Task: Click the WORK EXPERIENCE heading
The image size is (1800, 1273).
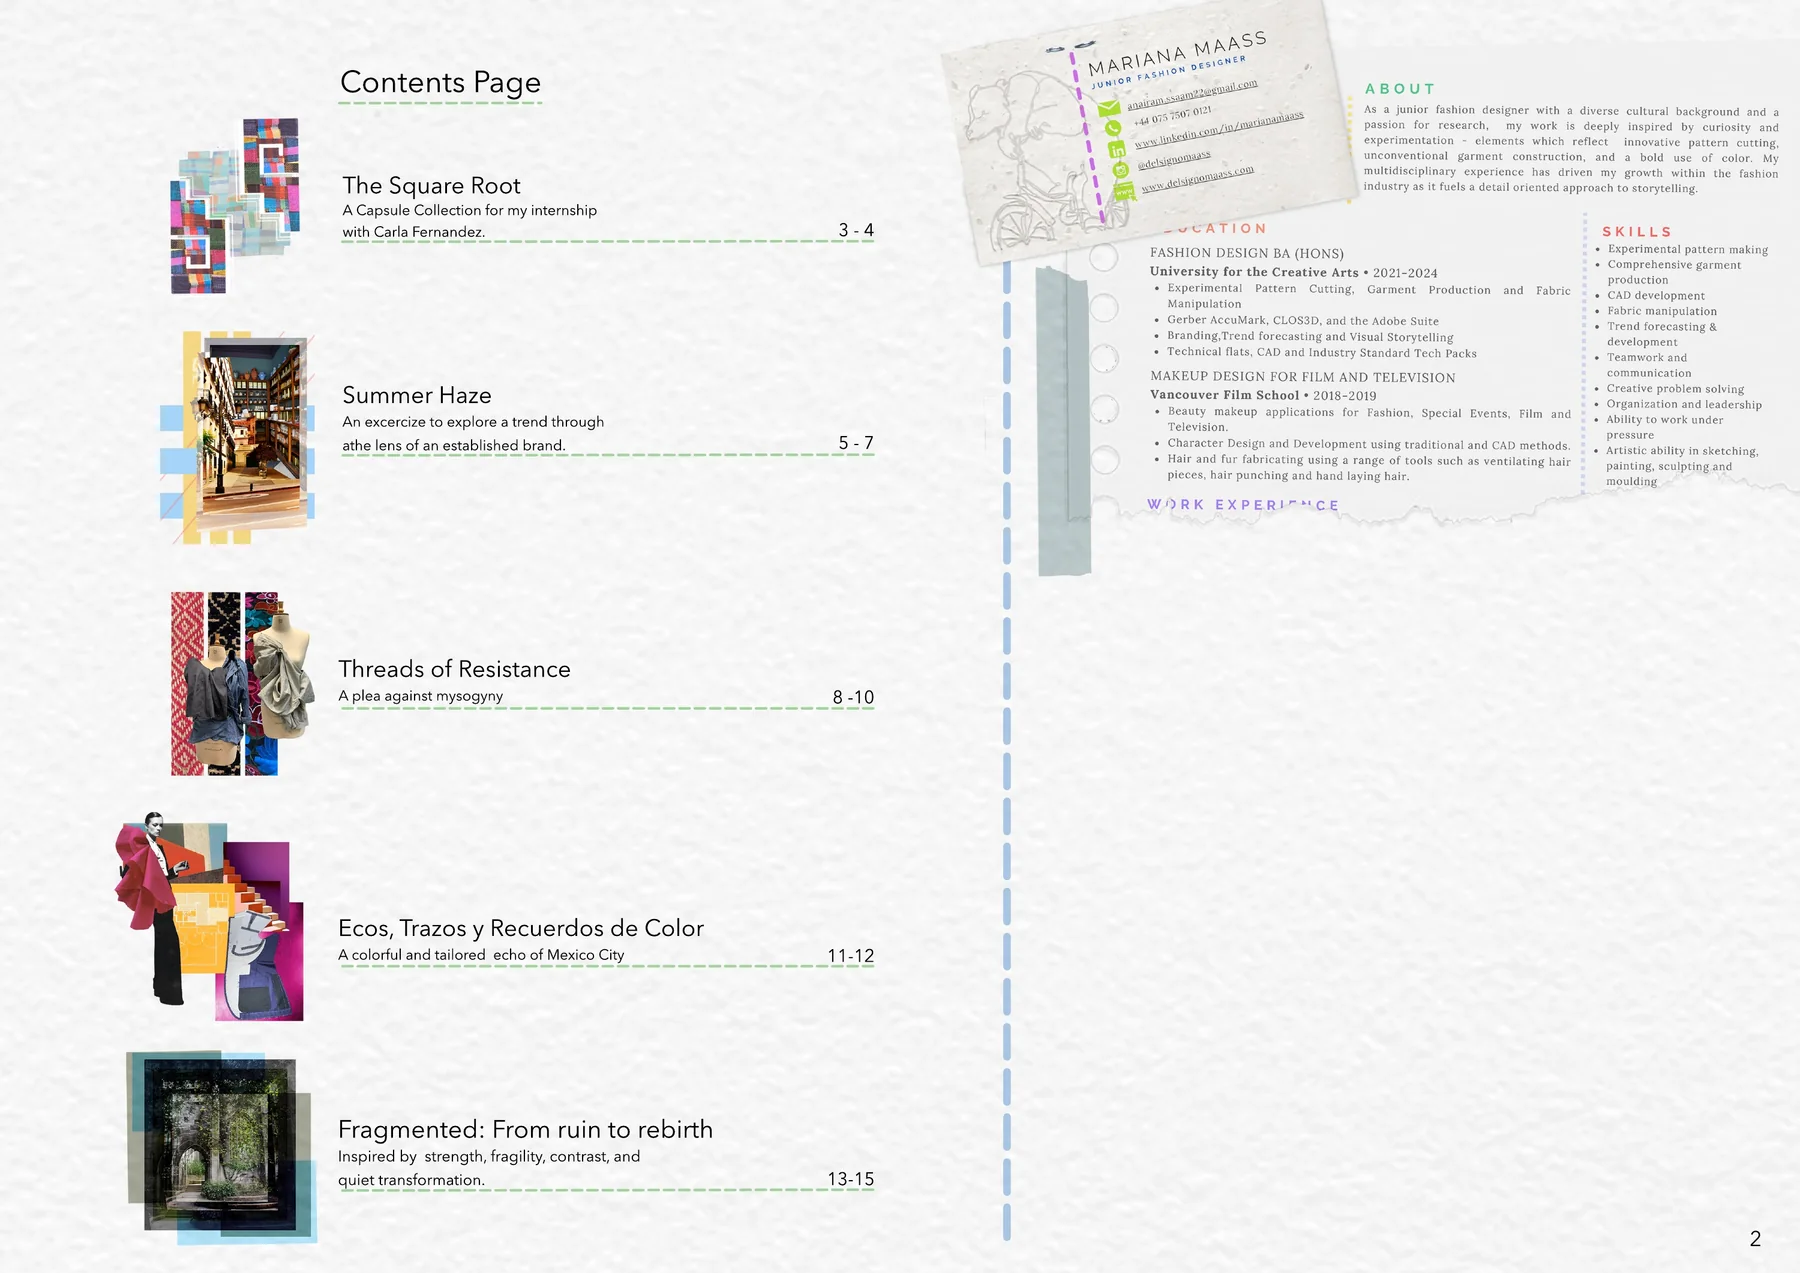Action: pyautogui.click(x=1243, y=505)
